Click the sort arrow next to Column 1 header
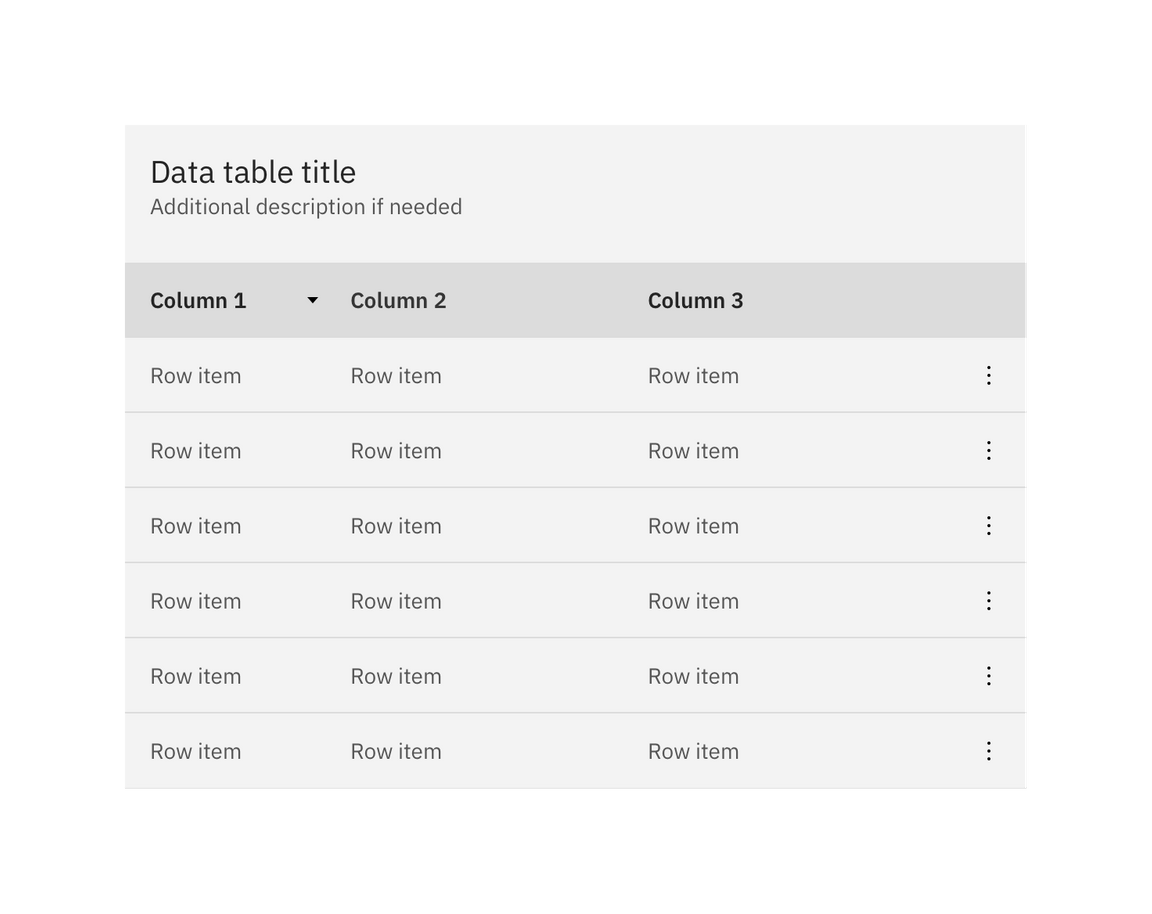The width and height of the screenshot is (1152, 914). pos(311,300)
